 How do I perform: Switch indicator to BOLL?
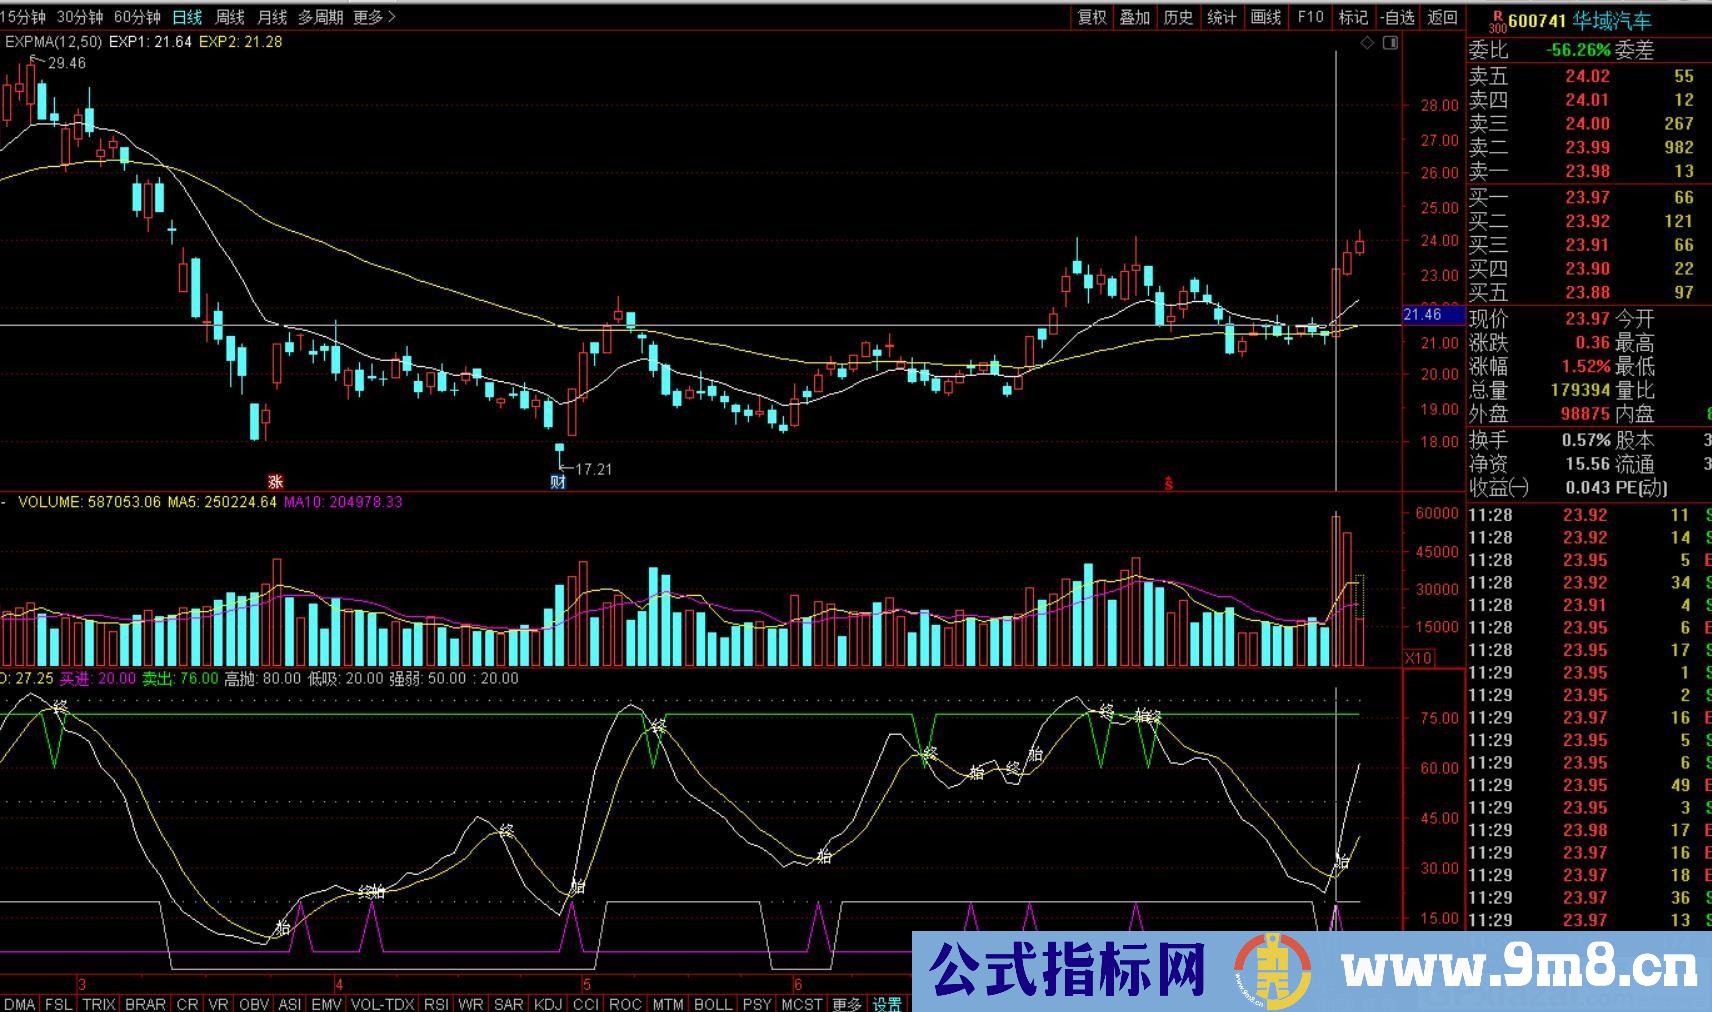tap(712, 1004)
